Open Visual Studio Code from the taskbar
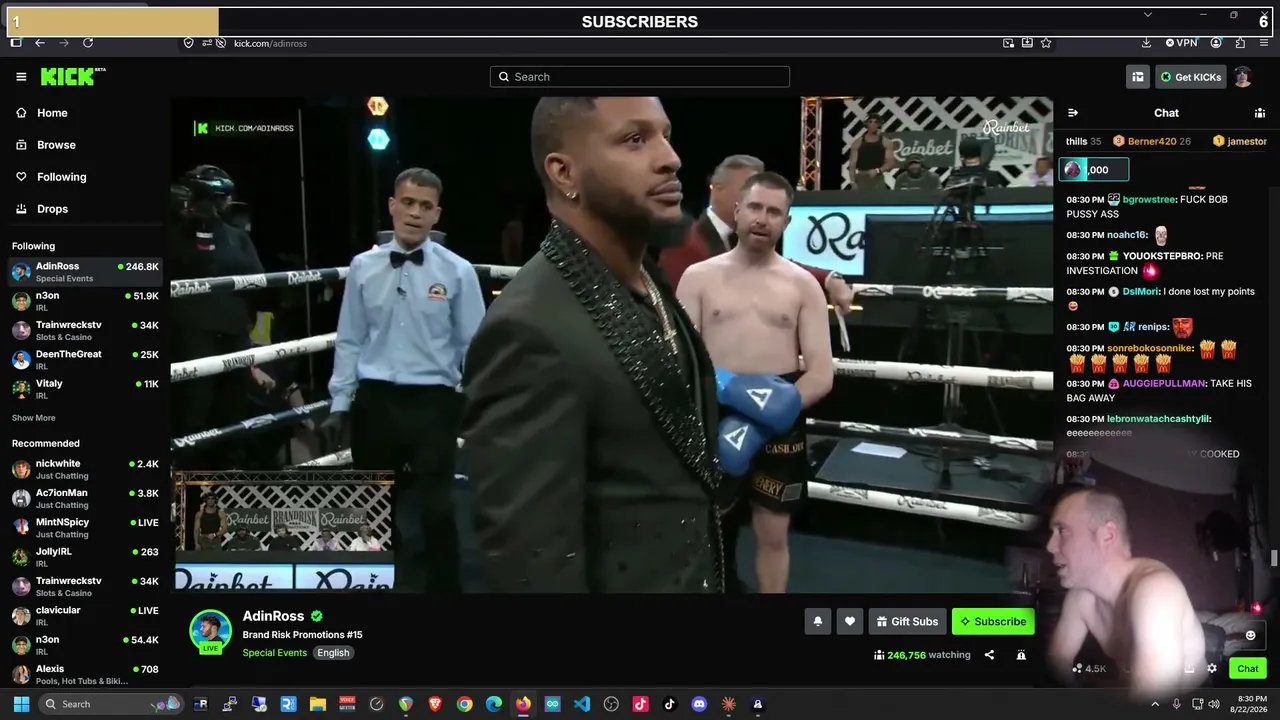1280x720 pixels. click(582, 704)
